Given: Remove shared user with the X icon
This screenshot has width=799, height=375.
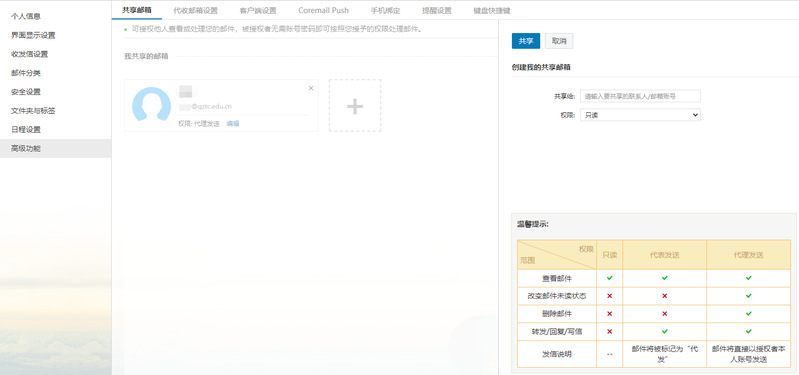Looking at the screenshot, I should click(x=311, y=88).
